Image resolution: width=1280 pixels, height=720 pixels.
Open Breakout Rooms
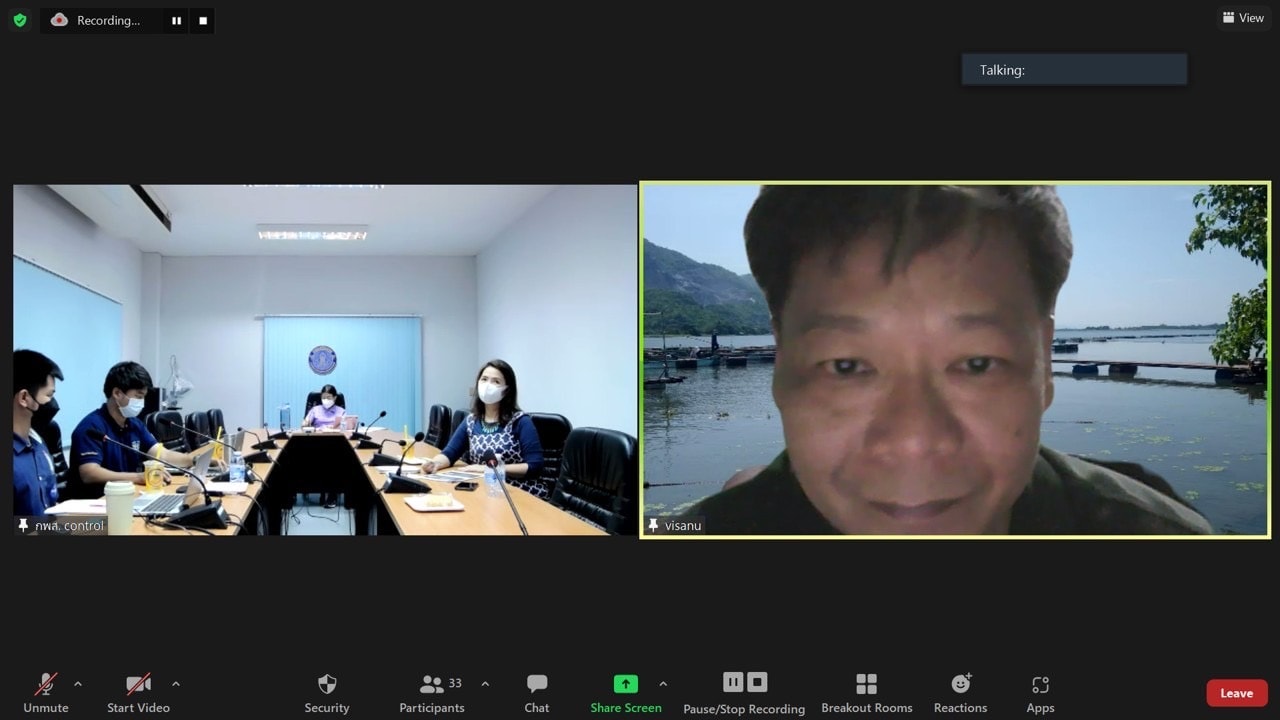click(x=866, y=692)
